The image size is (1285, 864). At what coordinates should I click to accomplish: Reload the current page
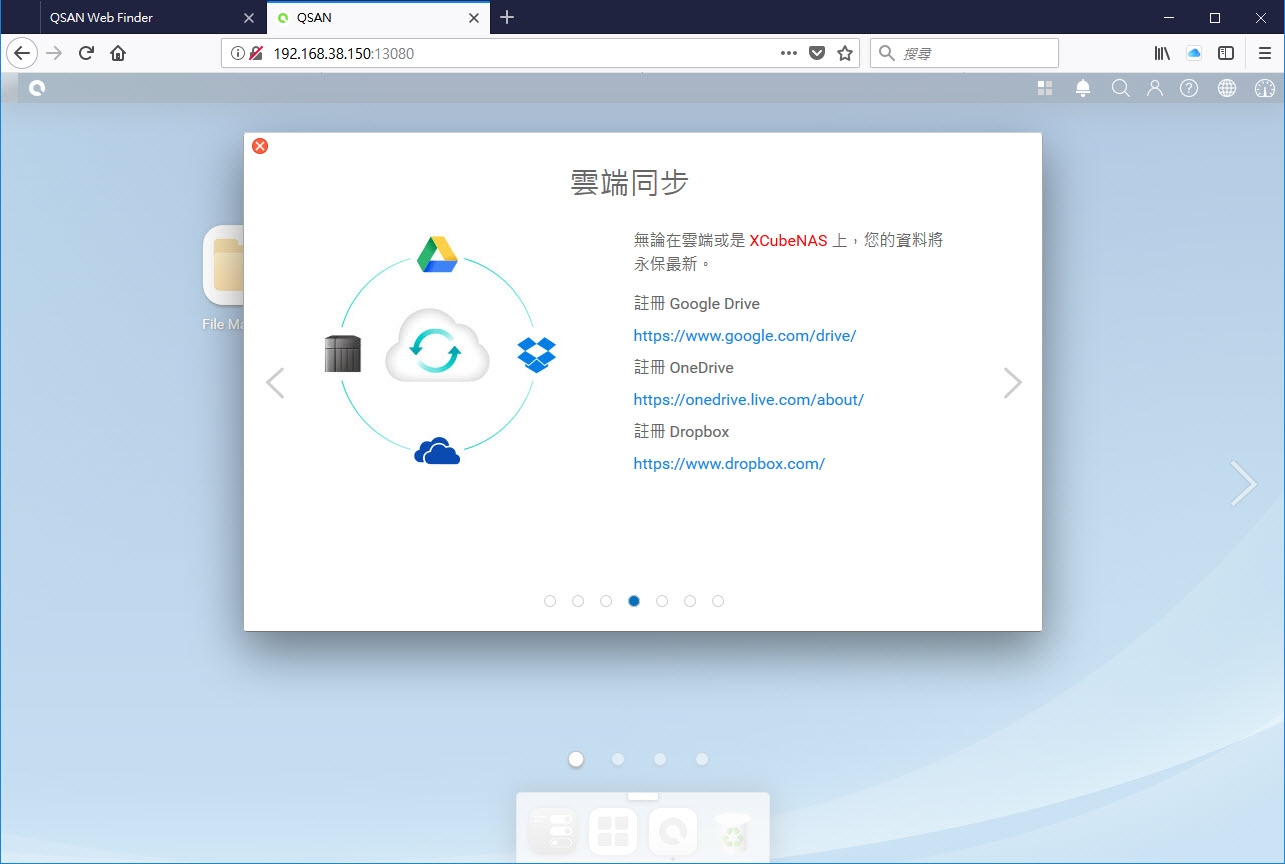tap(86, 53)
